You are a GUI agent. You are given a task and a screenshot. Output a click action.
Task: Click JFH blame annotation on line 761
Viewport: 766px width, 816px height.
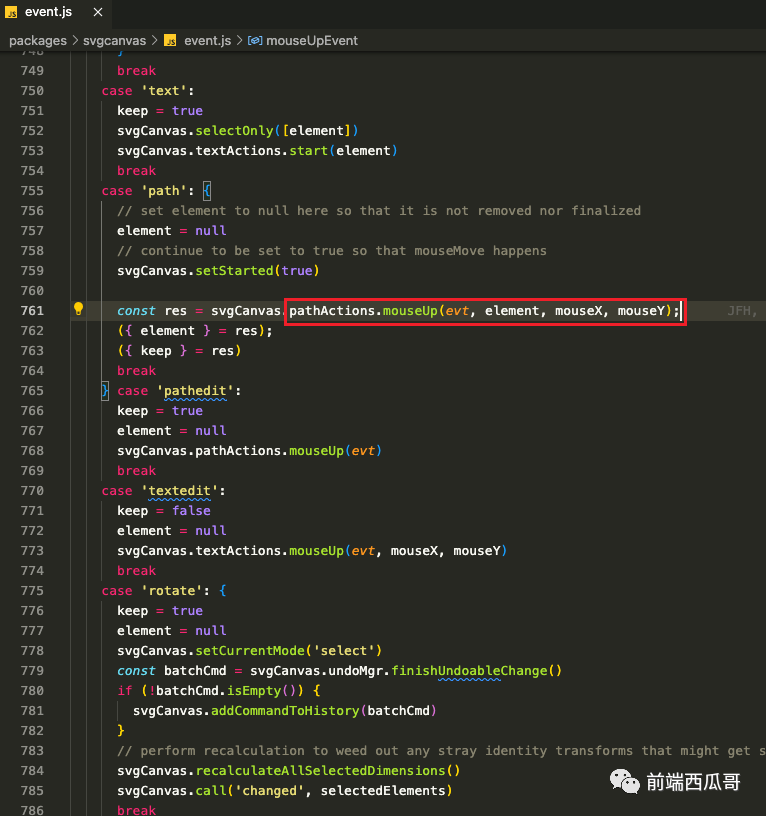pyautogui.click(x=742, y=311)
